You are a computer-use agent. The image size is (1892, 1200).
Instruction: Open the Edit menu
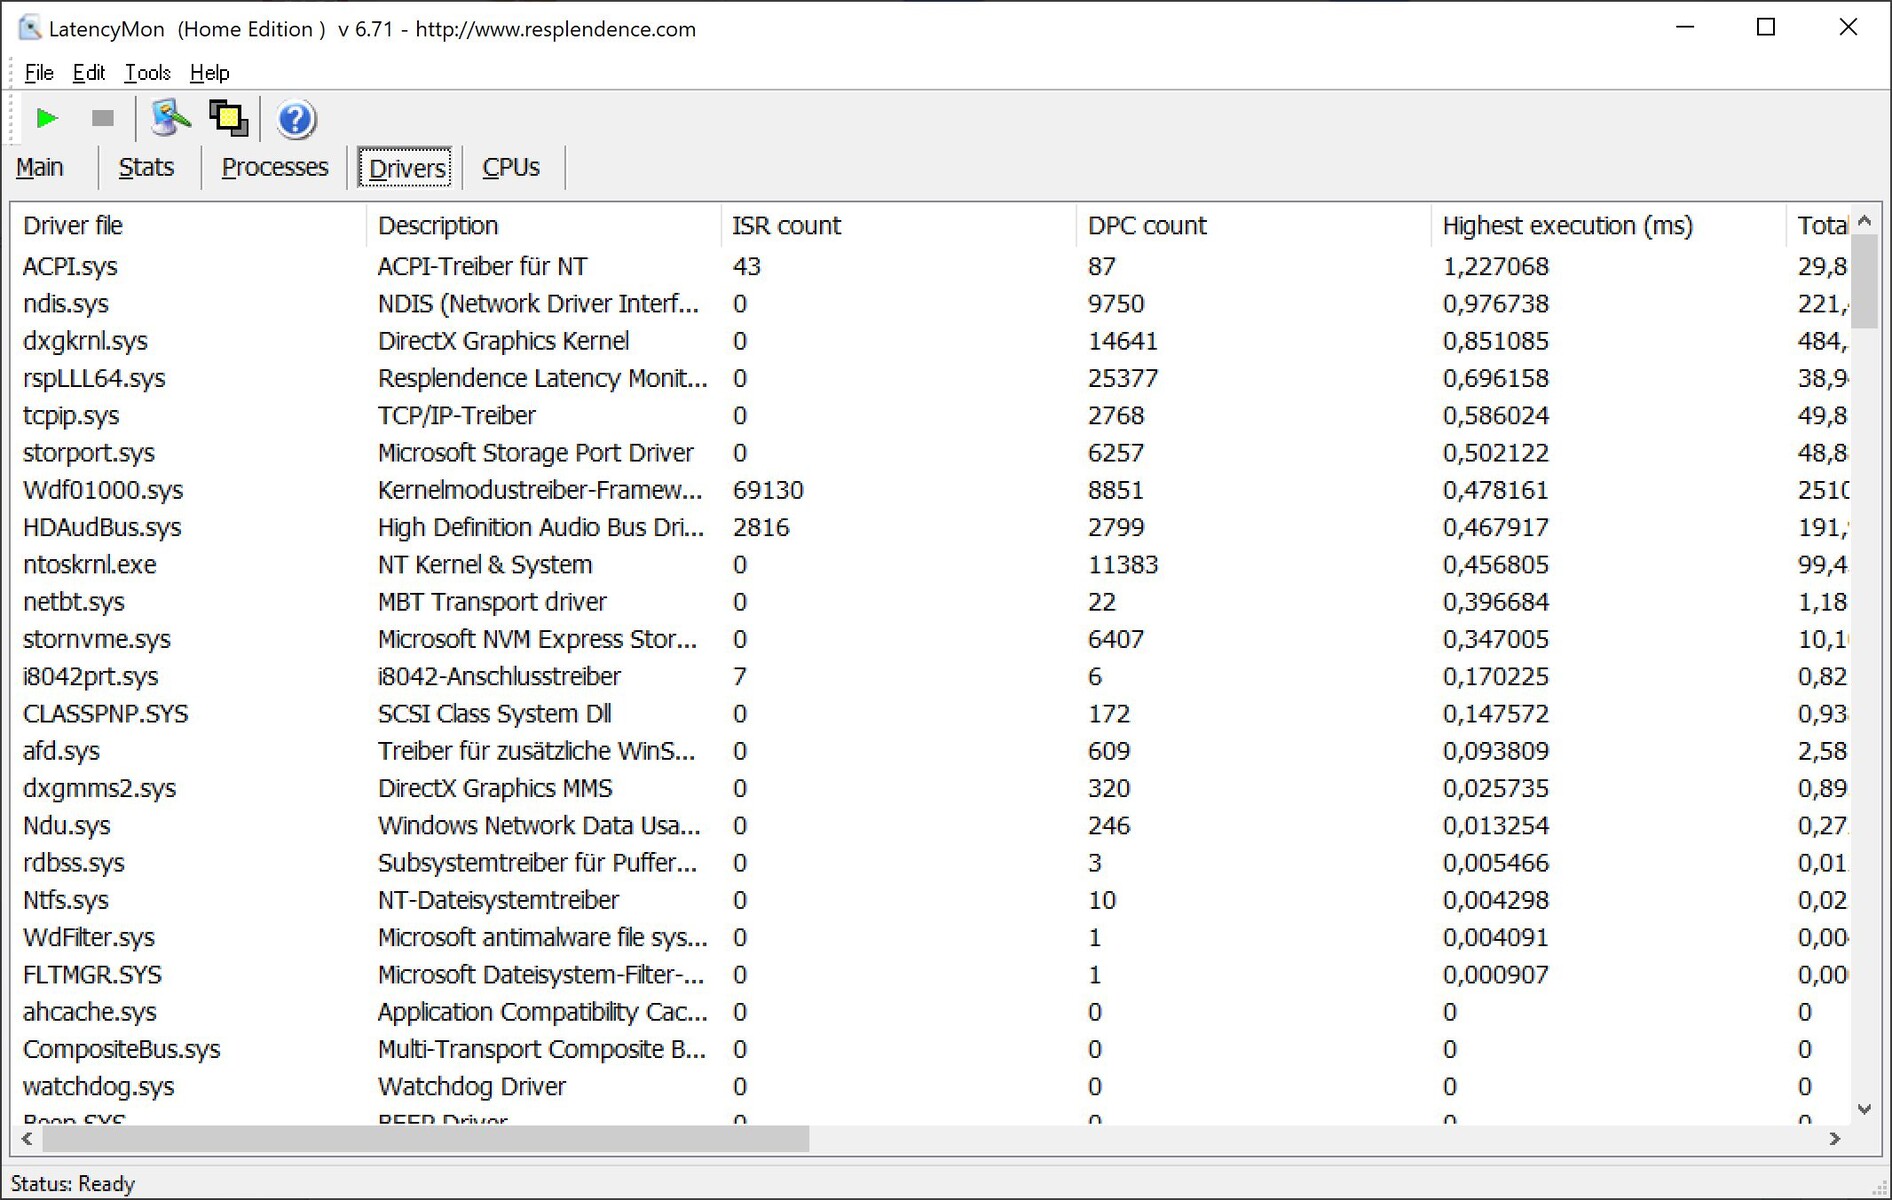pyautogui.click(x=88, y=73)
